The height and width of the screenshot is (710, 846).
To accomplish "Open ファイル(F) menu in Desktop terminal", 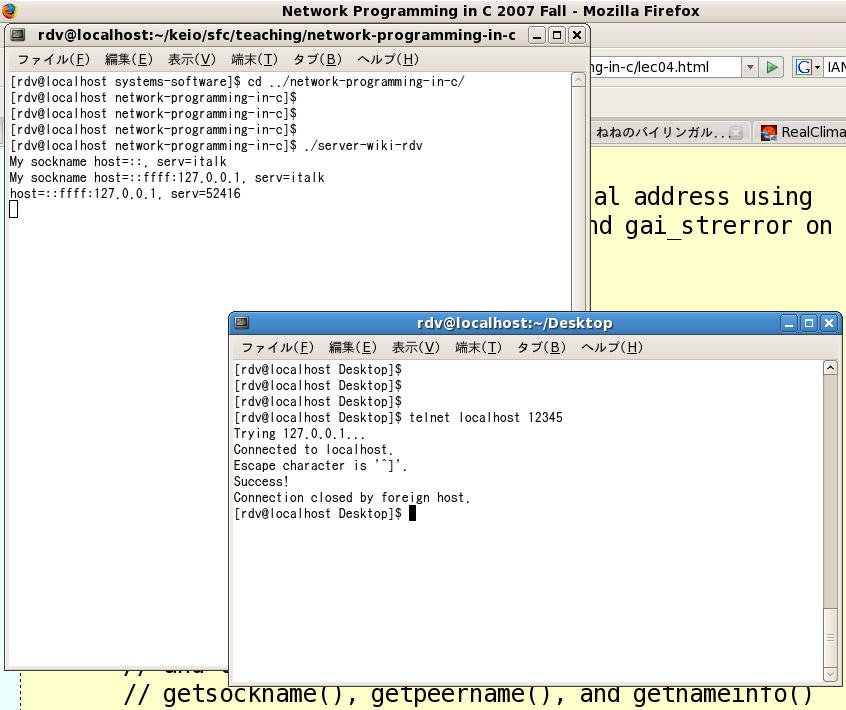I will (x=277, y=347).
